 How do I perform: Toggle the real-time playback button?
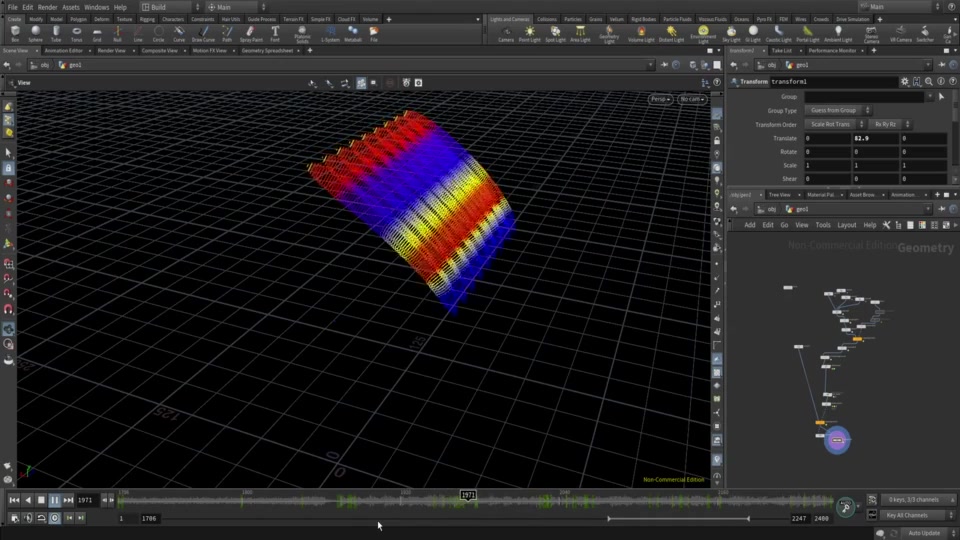tap(54, 518)
